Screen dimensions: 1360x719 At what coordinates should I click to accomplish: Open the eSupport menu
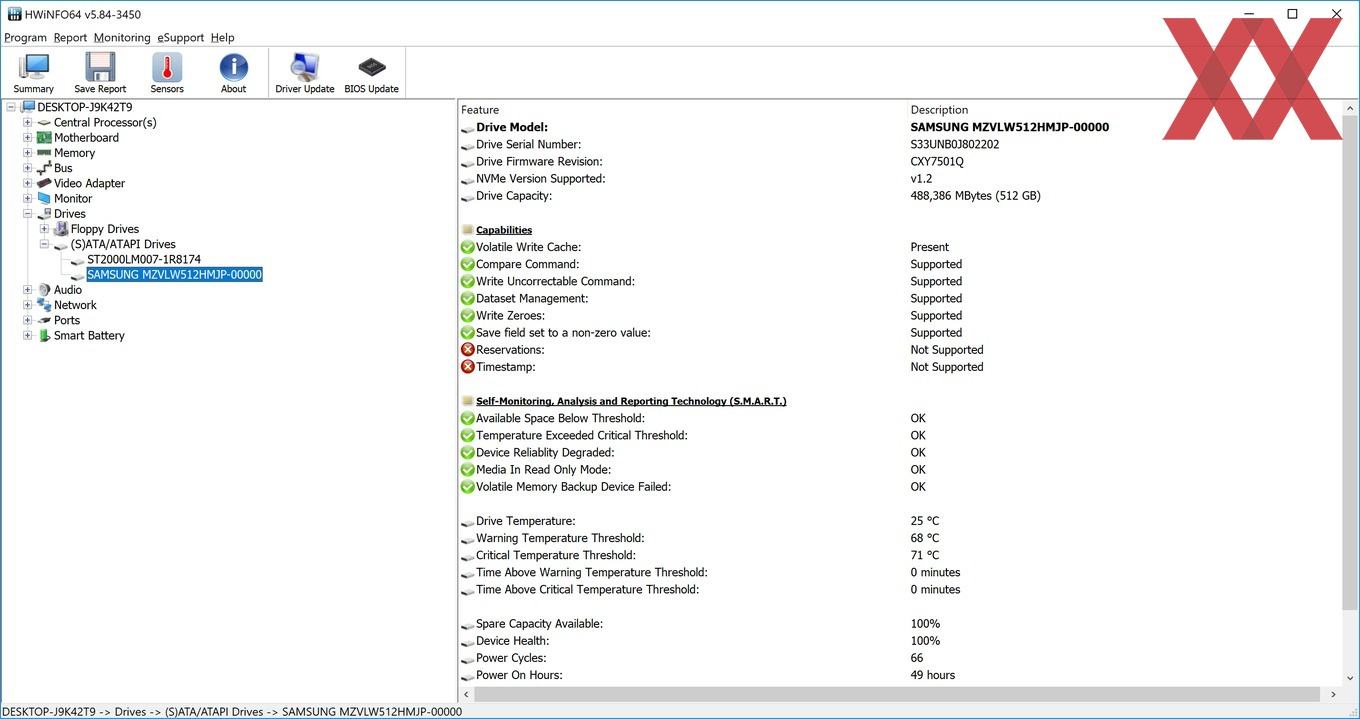click(x=180, y=38)
